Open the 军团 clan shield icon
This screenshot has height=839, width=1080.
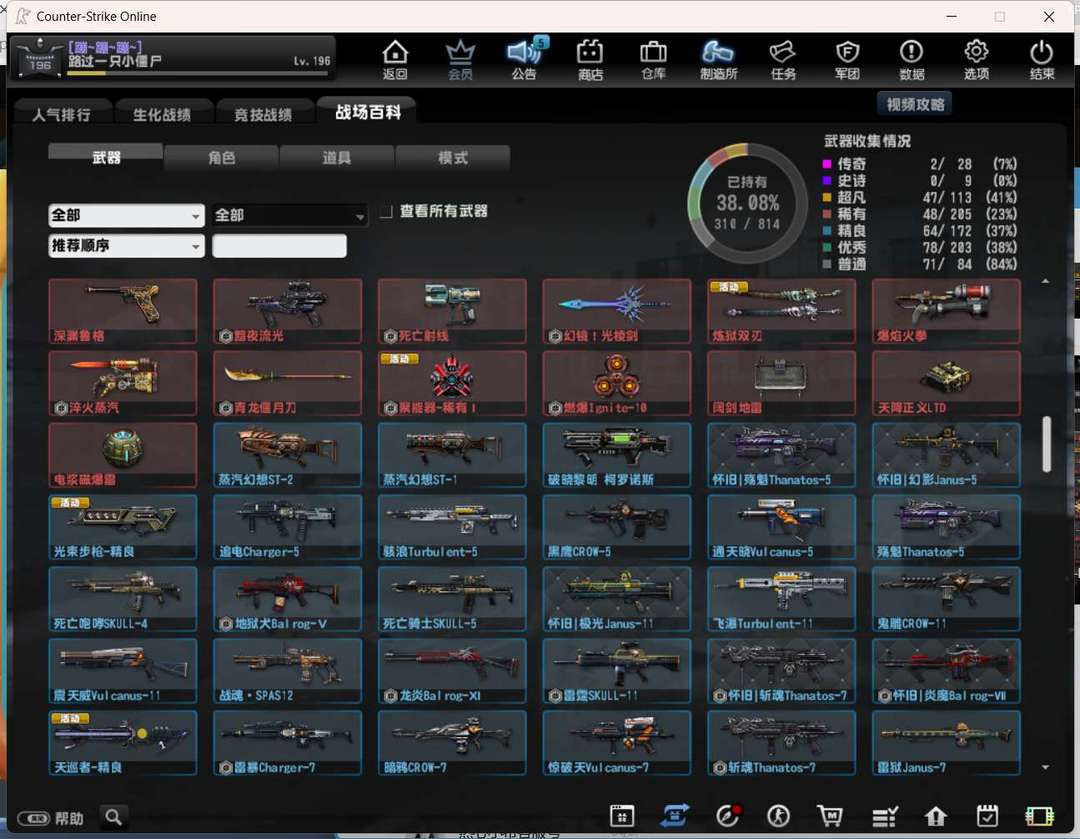click(x=847, y=59)
